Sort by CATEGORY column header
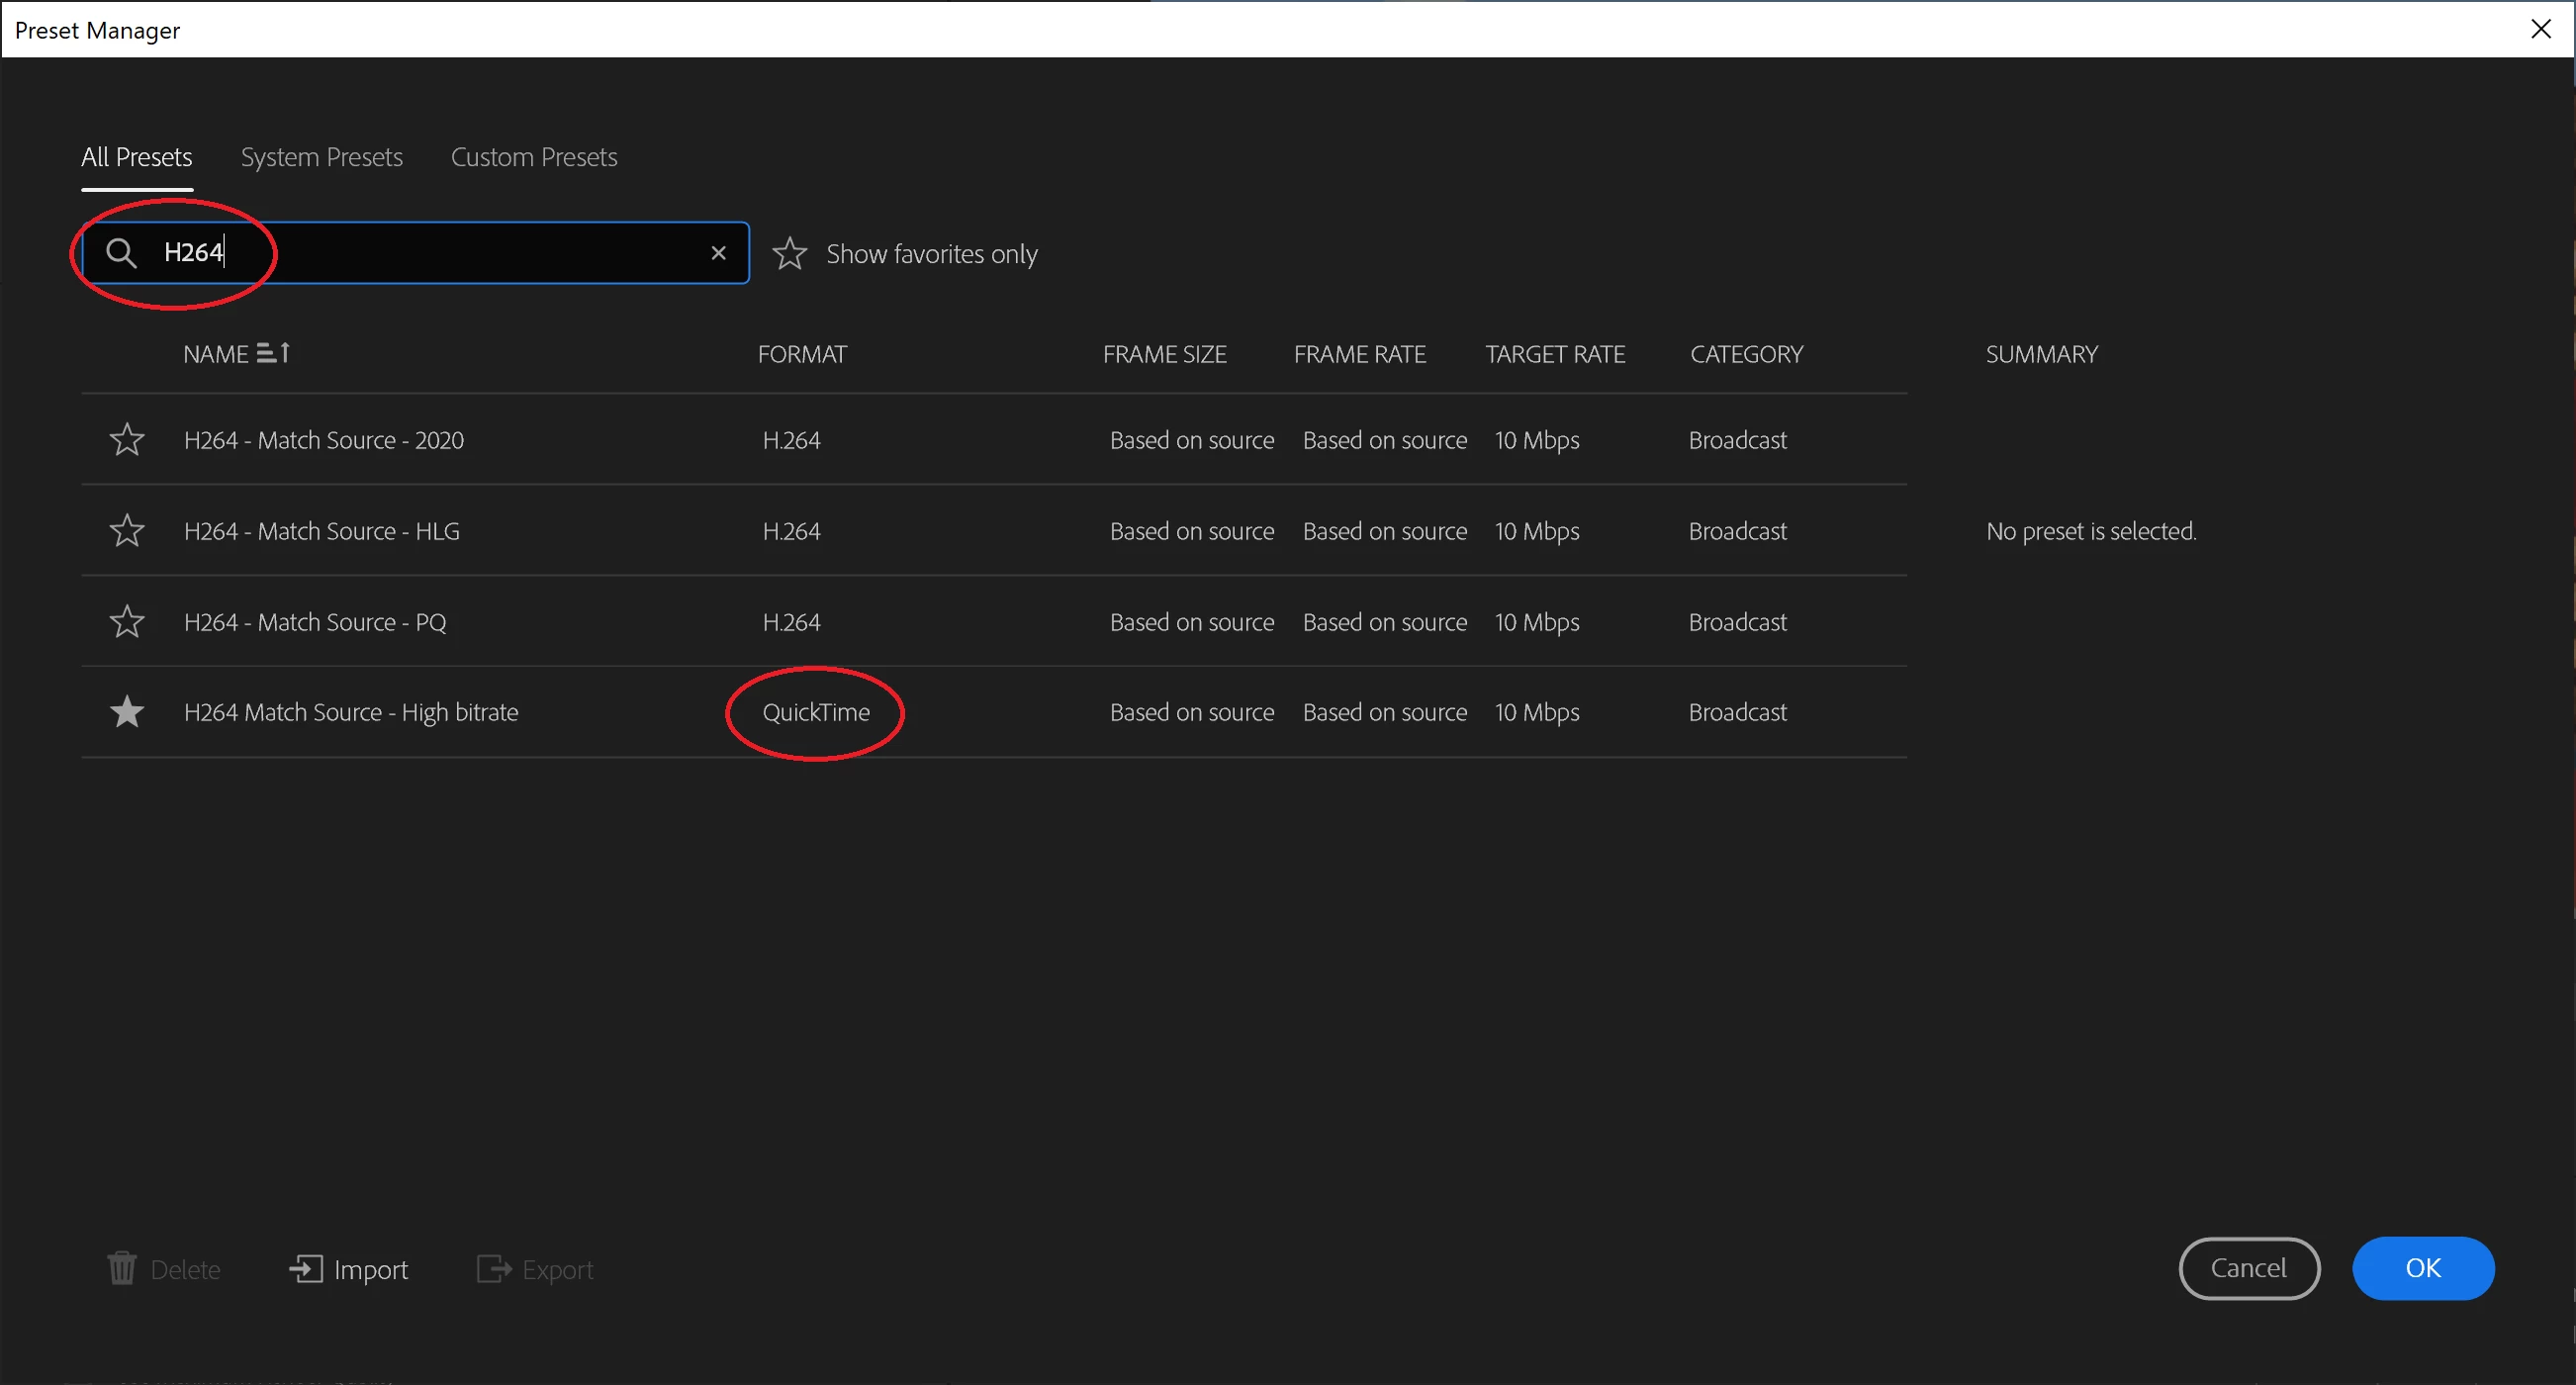Viewport: 2576px width, 1385px height. [1746, 354]
